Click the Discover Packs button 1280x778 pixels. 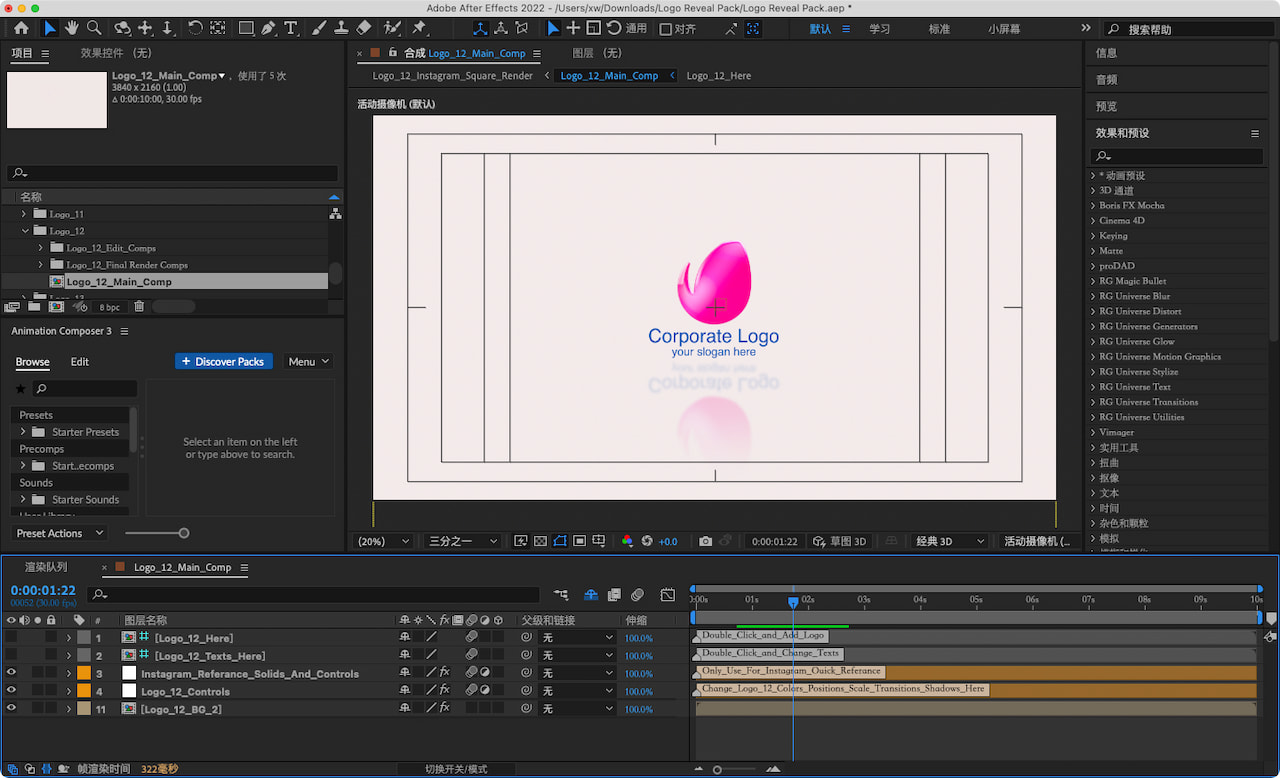point(224,361)
